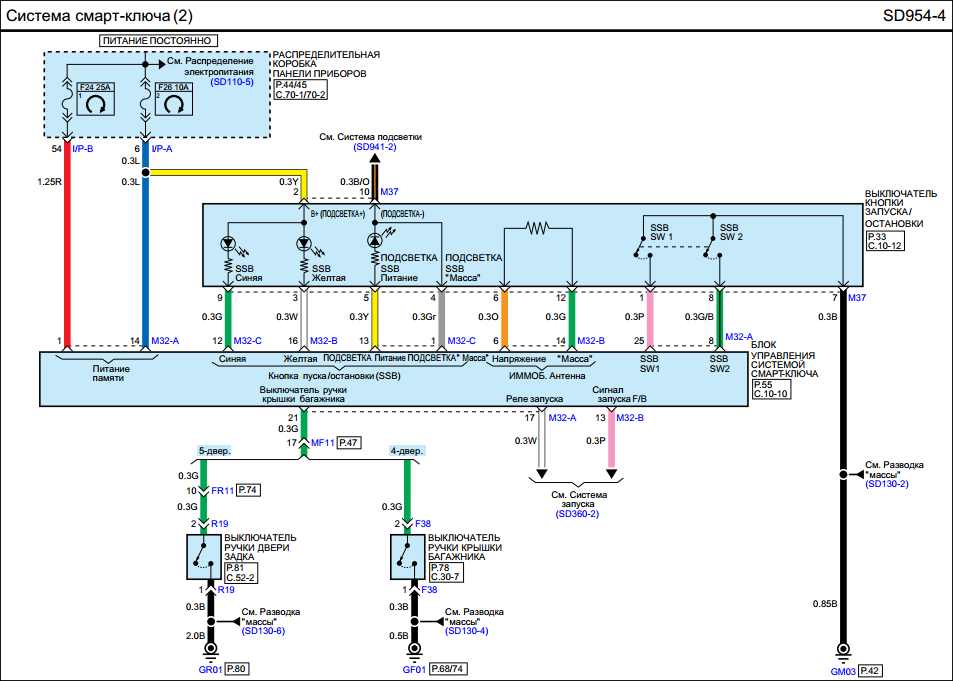Select the 5-двер. variant label
This screenshot has width=953, height=681.
(x=214, y=451)
